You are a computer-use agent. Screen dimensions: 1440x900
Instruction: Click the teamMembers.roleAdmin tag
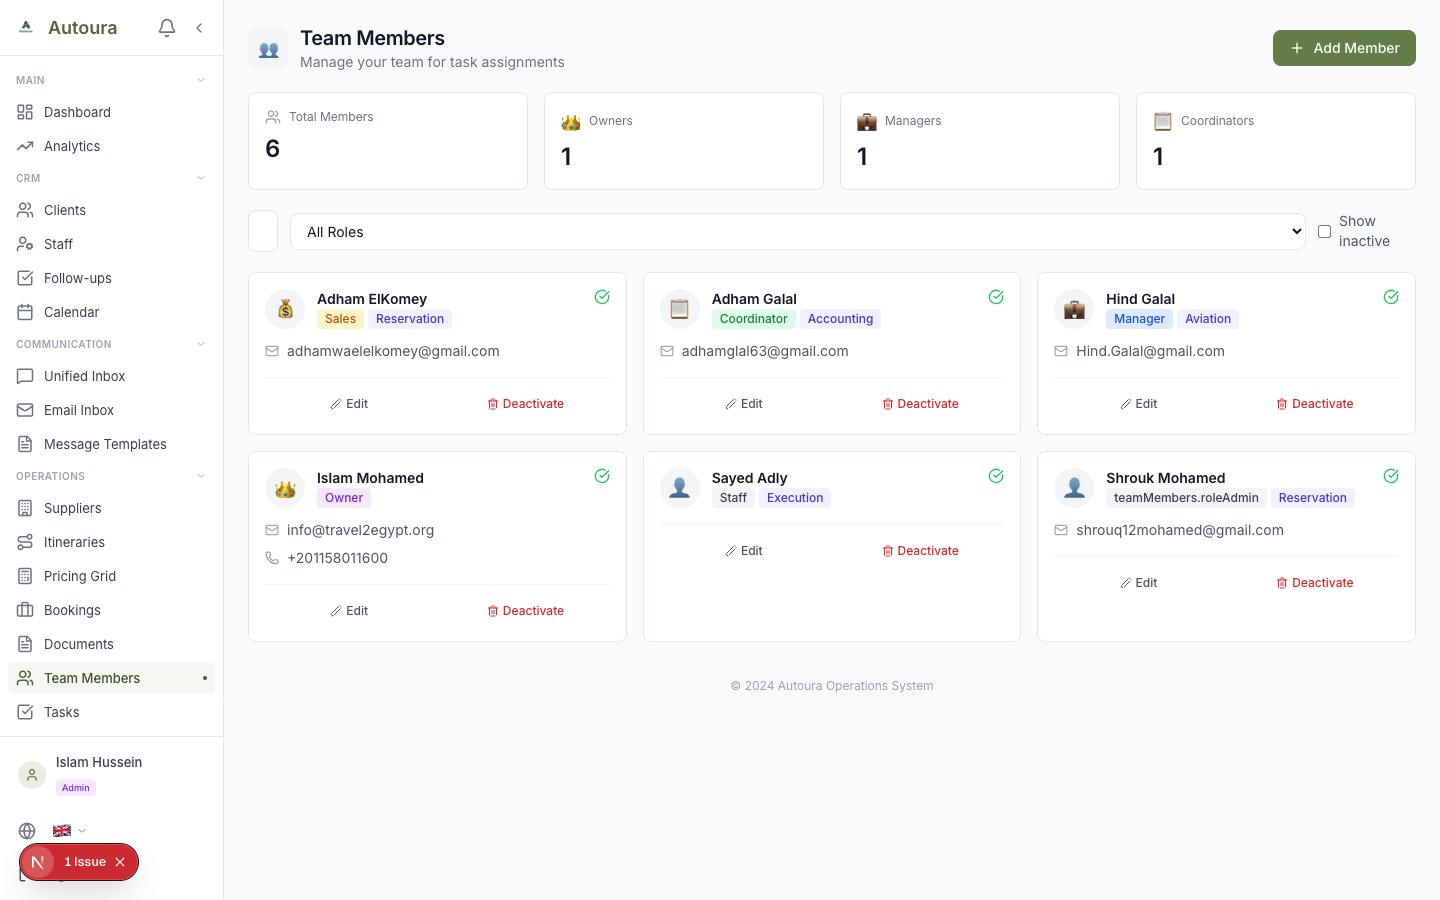1186,498
